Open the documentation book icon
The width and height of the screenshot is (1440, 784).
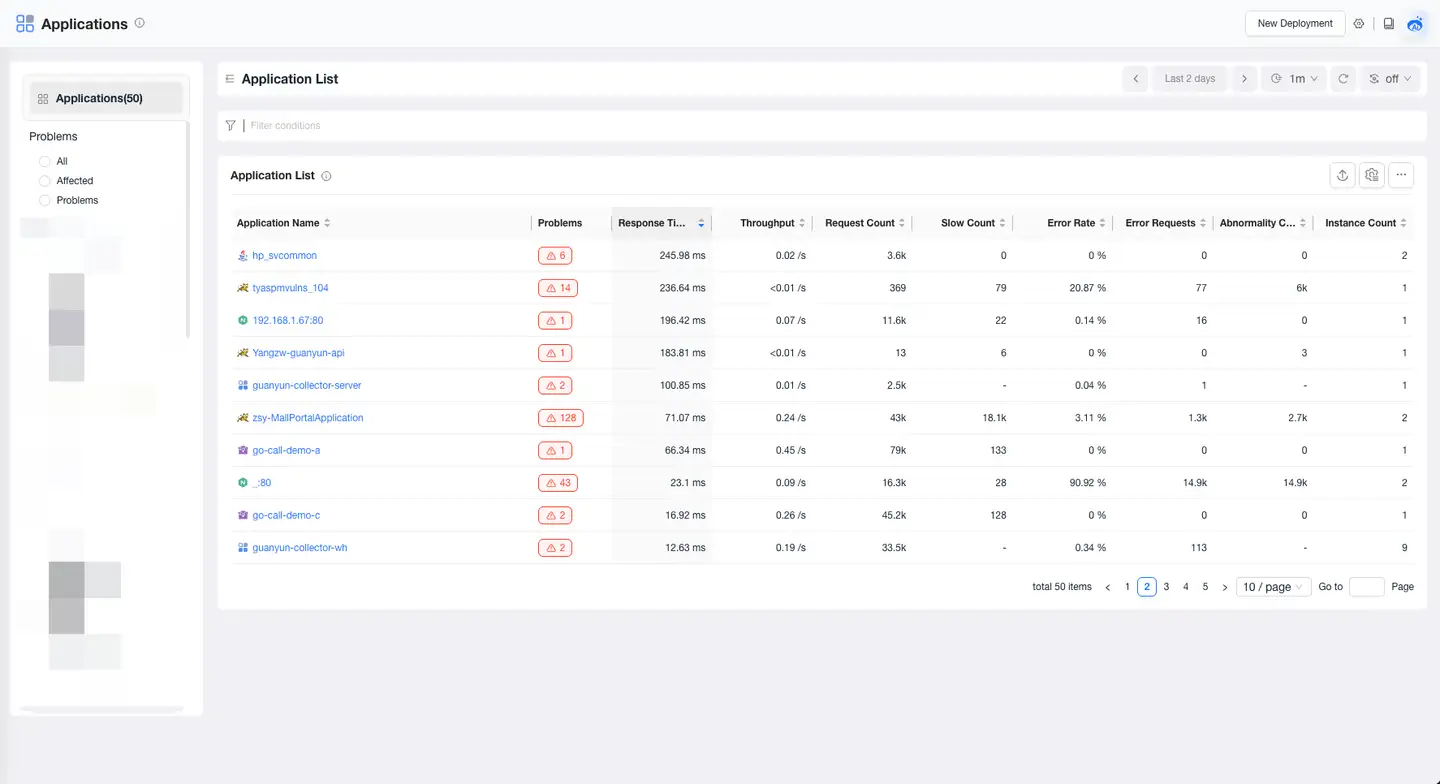pos(1389,24)
